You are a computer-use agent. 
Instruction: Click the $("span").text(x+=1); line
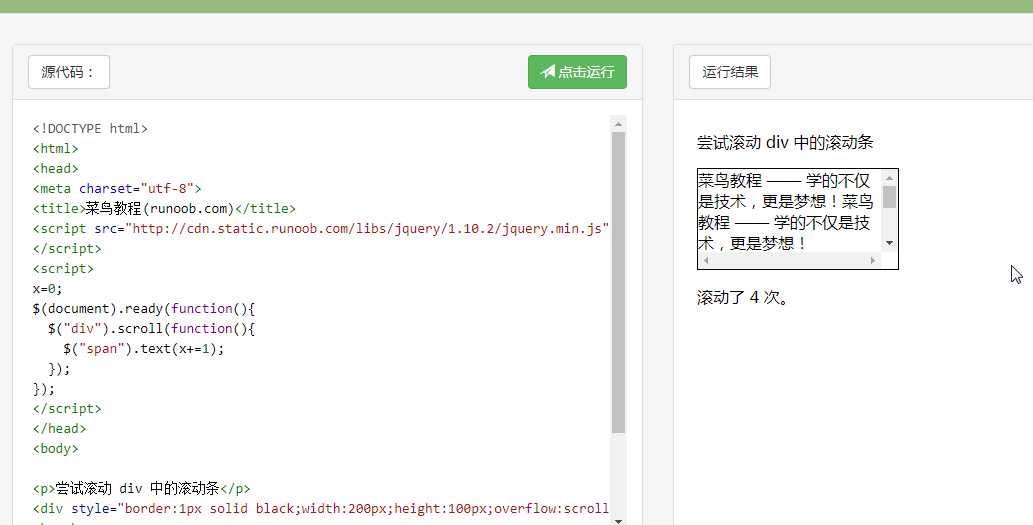tap(144, 348)
